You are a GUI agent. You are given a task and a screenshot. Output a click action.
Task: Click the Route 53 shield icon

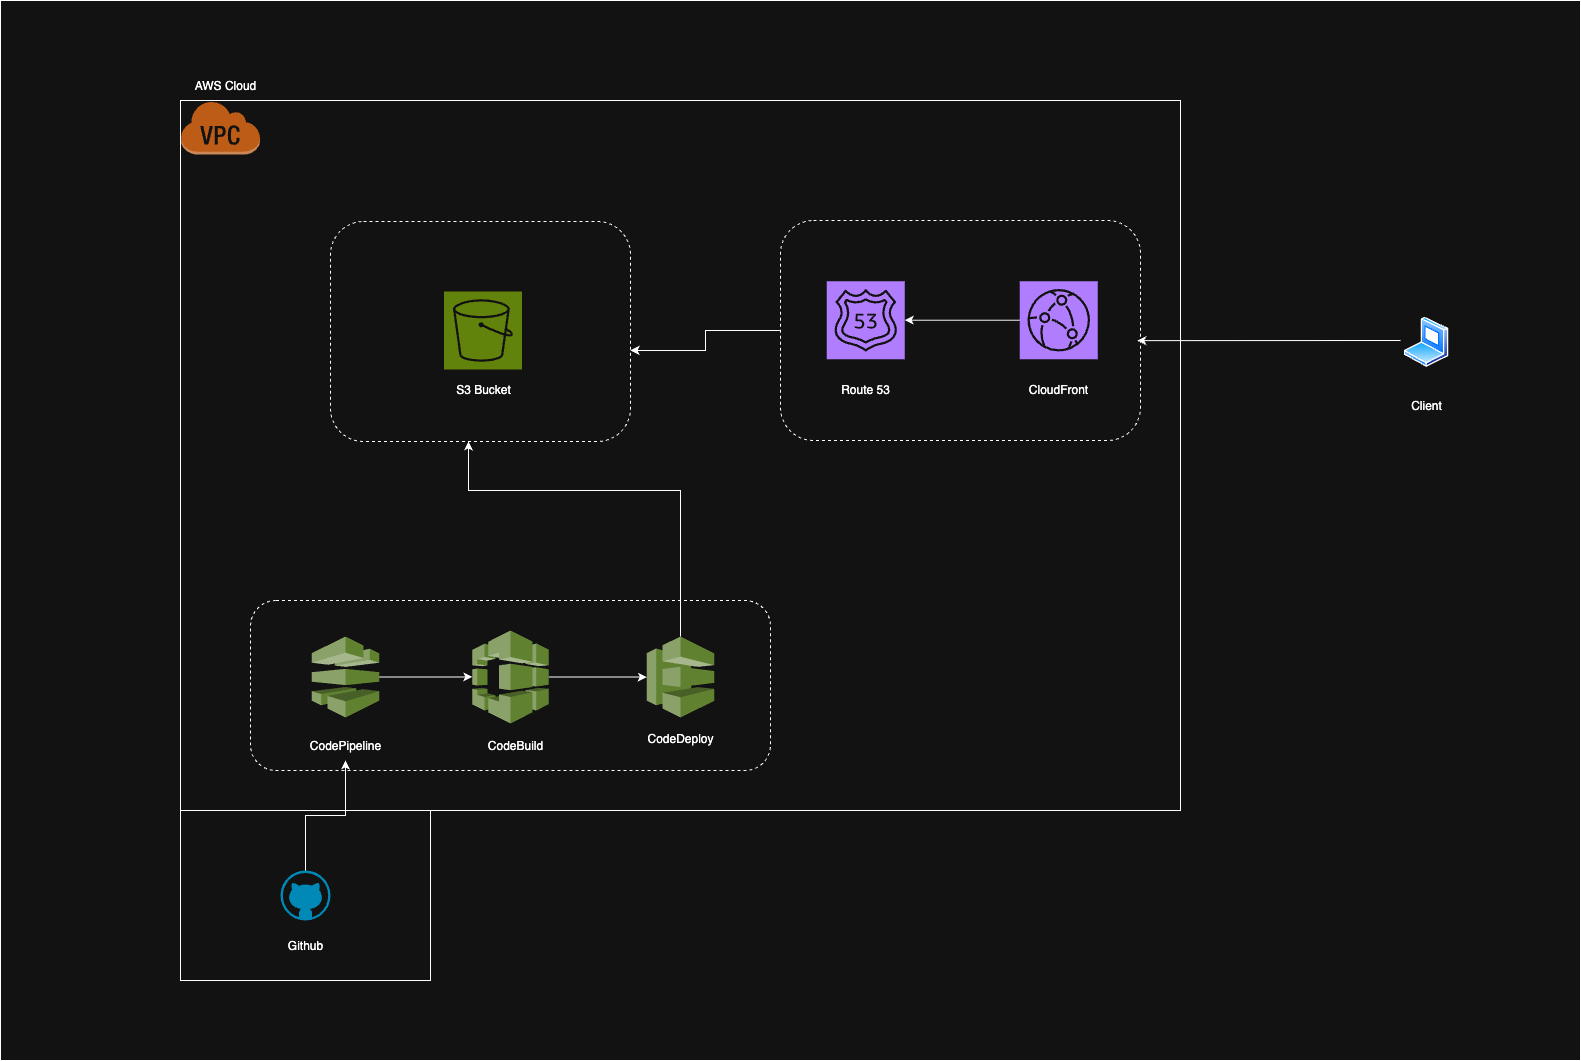click(x=865, y=320)
